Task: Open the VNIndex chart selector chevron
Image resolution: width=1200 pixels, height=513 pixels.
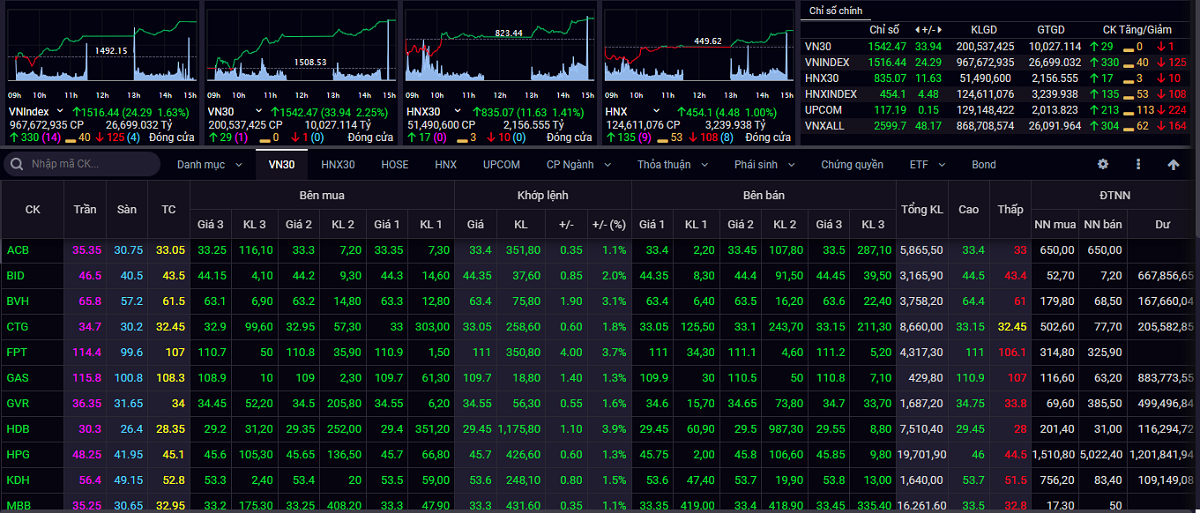Action: [x=61, y=112]
